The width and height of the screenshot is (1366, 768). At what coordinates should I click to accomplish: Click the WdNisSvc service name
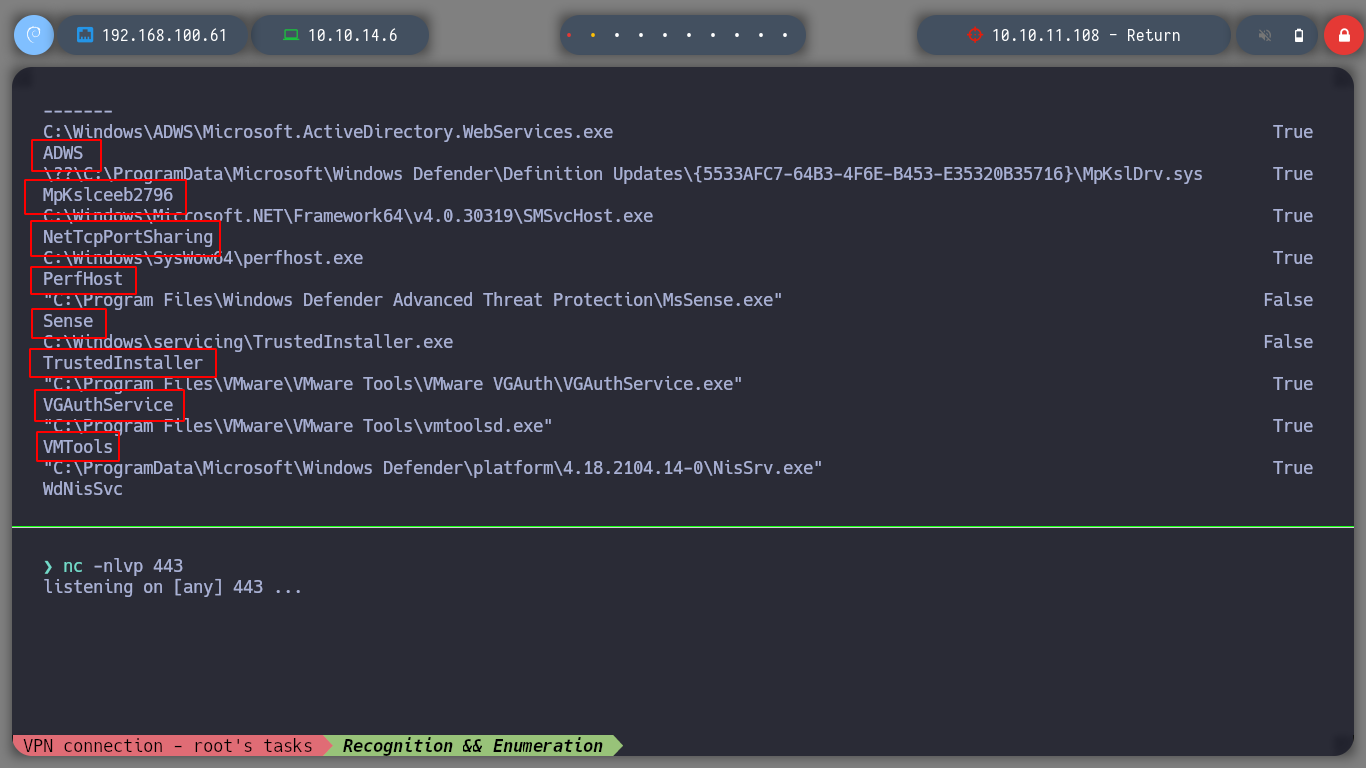coord(83,489)
